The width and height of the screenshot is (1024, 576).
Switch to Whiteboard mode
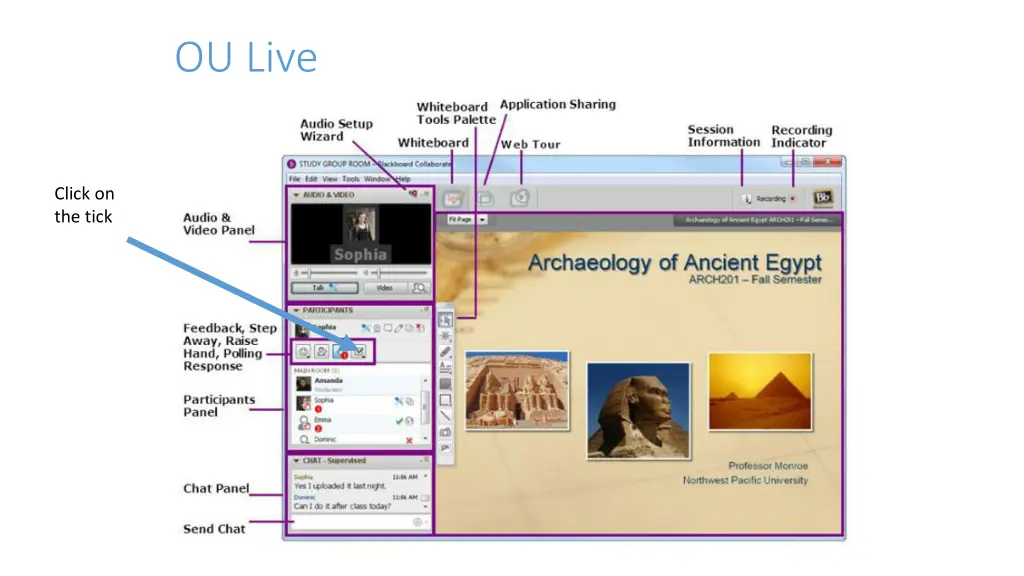tap(453, 198)
